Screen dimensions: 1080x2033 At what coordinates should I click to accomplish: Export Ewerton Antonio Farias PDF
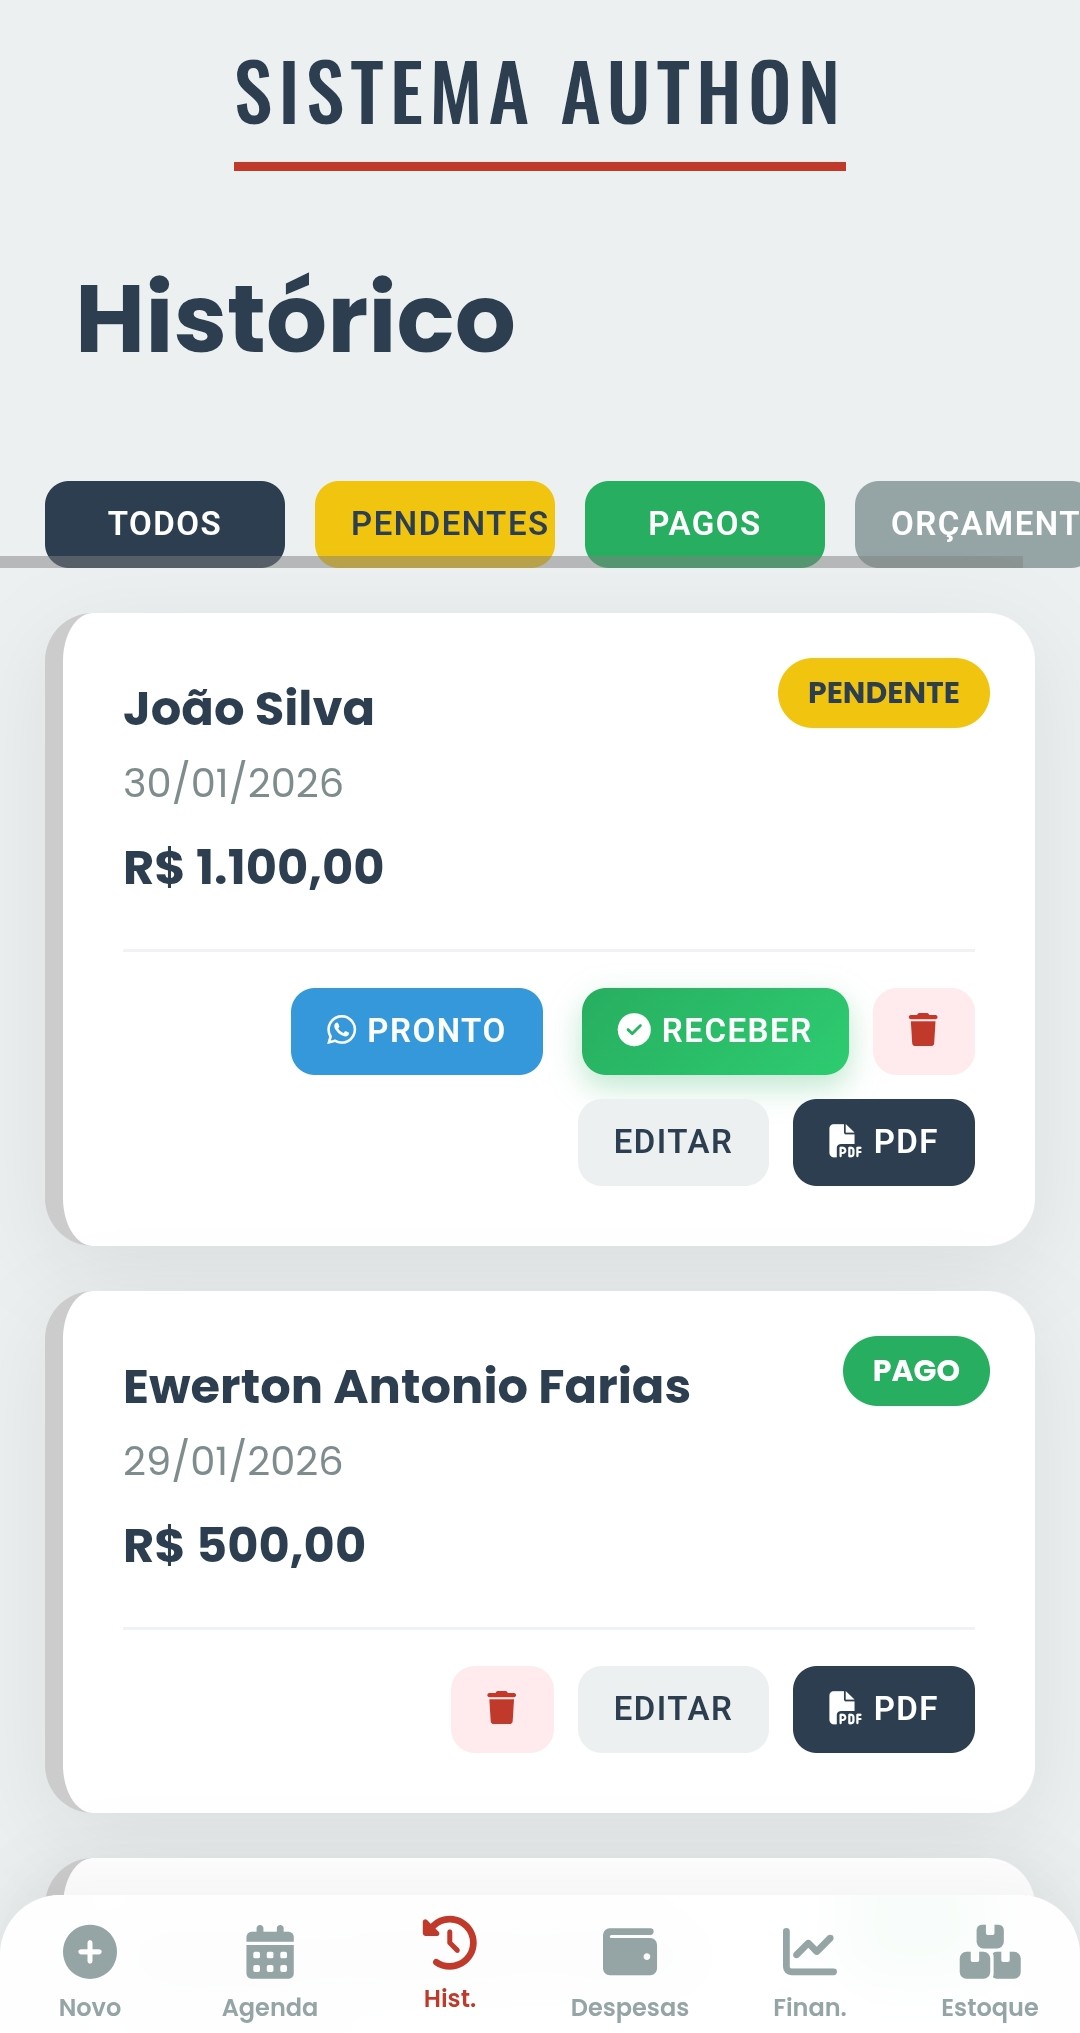pyautogui.click(x=884, y=1709)
